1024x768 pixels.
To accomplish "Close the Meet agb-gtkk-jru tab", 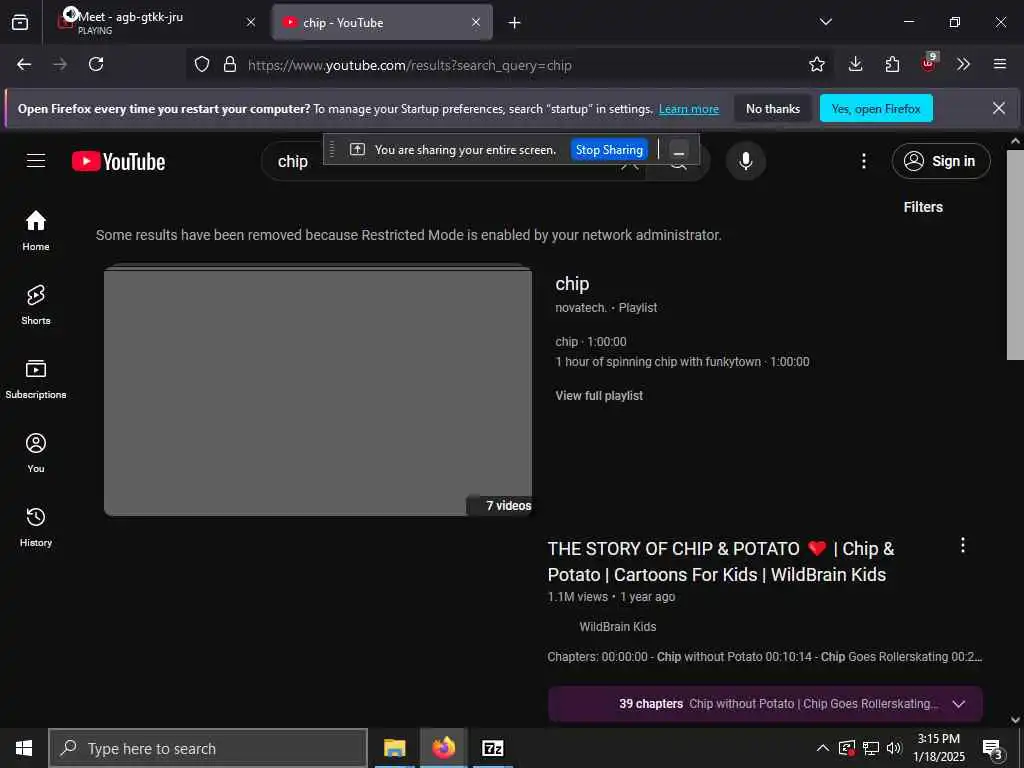I will 251,22.
